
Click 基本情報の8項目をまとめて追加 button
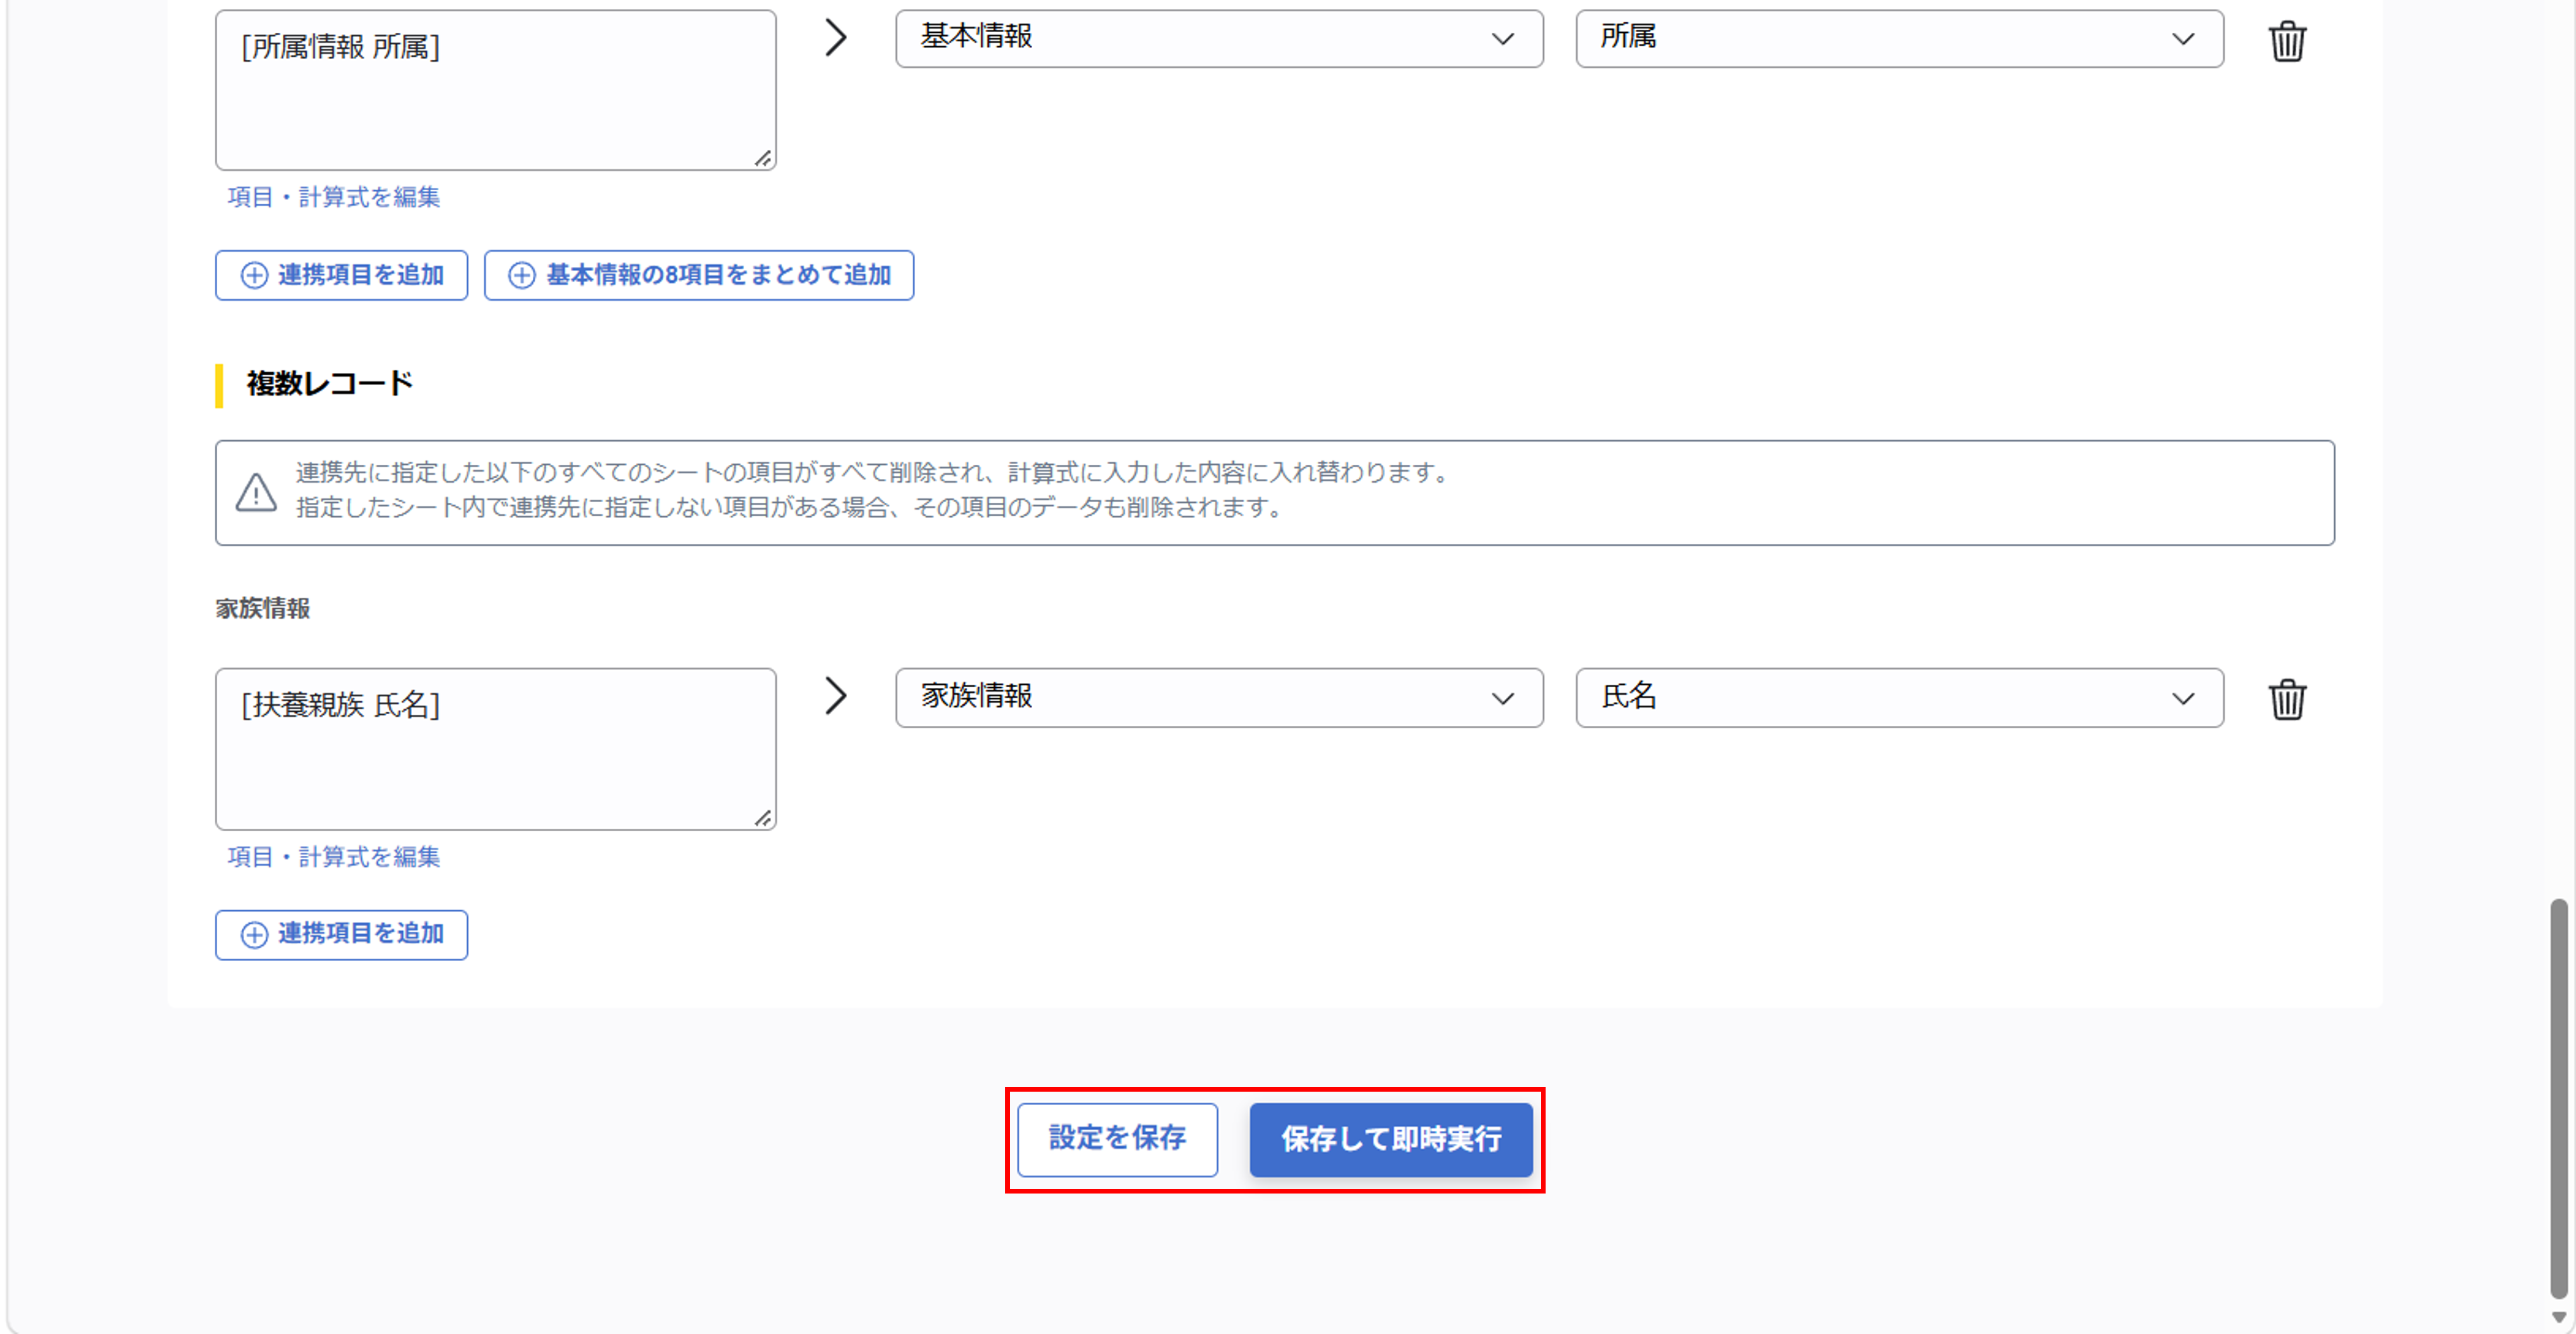pyautogui.click(x=698, y=275)
